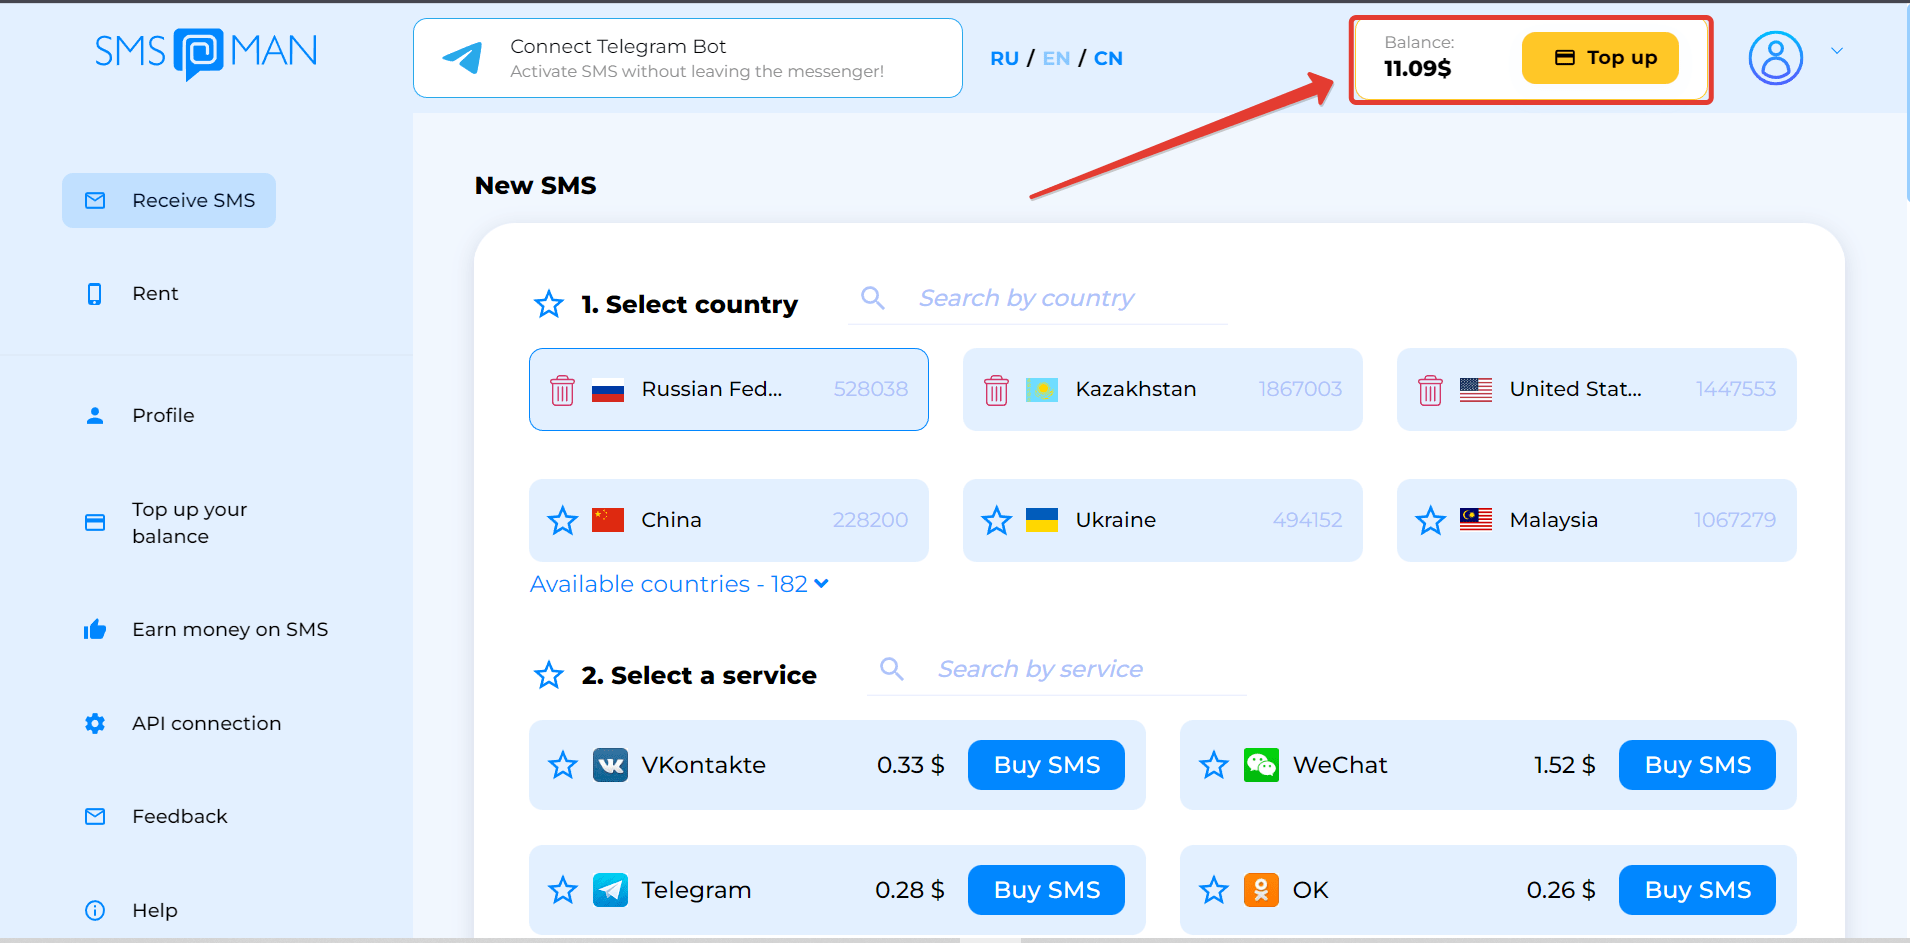
Task: Open Feedback page from sidebar
Action: (x=180, y=816)
